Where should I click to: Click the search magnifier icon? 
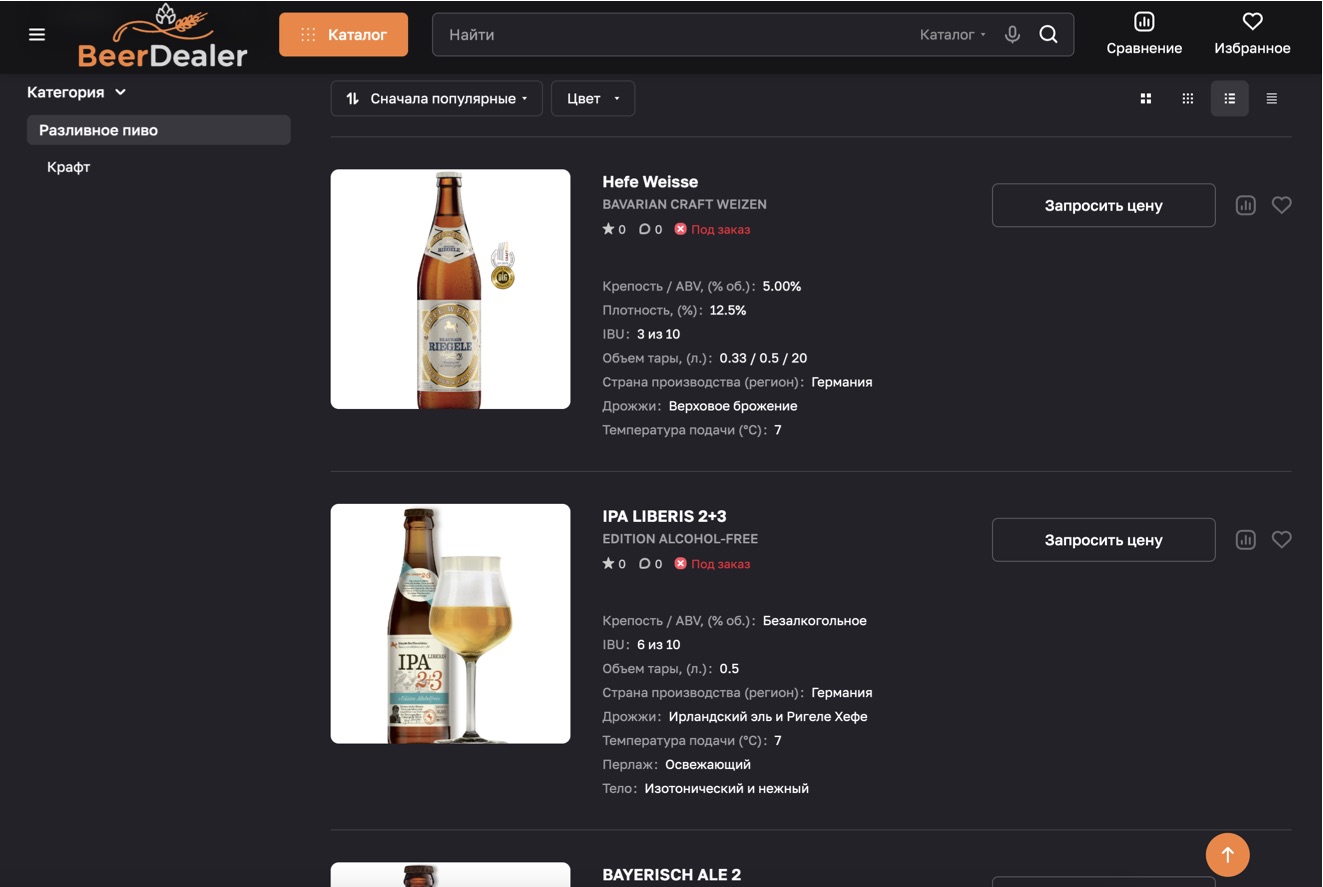coord(1048,34)
